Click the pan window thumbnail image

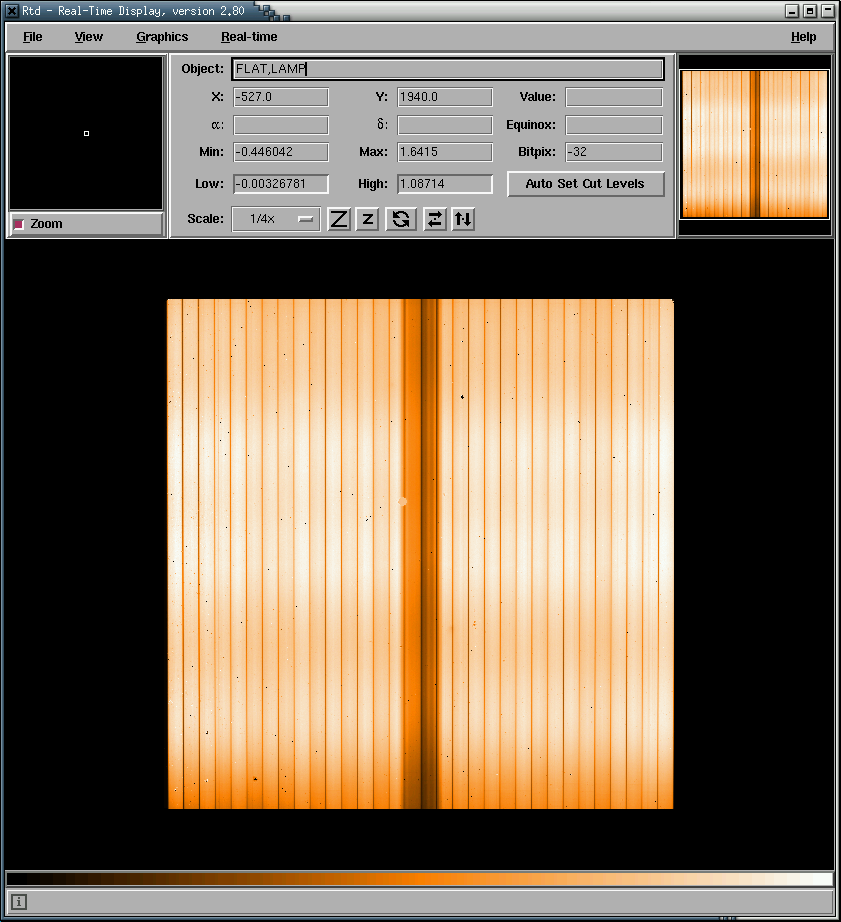pos(755,144)
